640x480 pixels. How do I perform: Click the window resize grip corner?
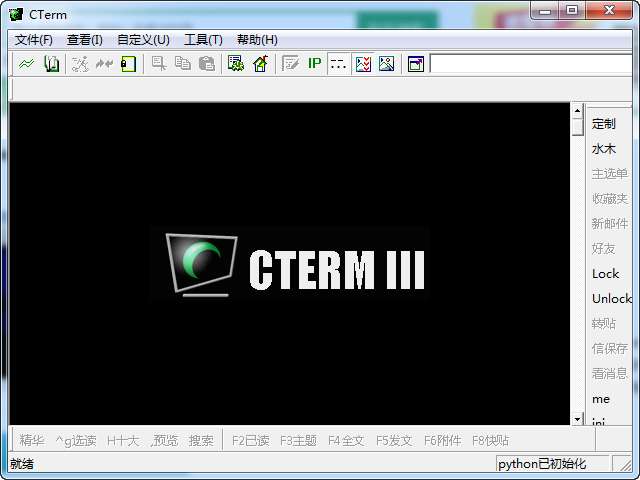(624, 464)
